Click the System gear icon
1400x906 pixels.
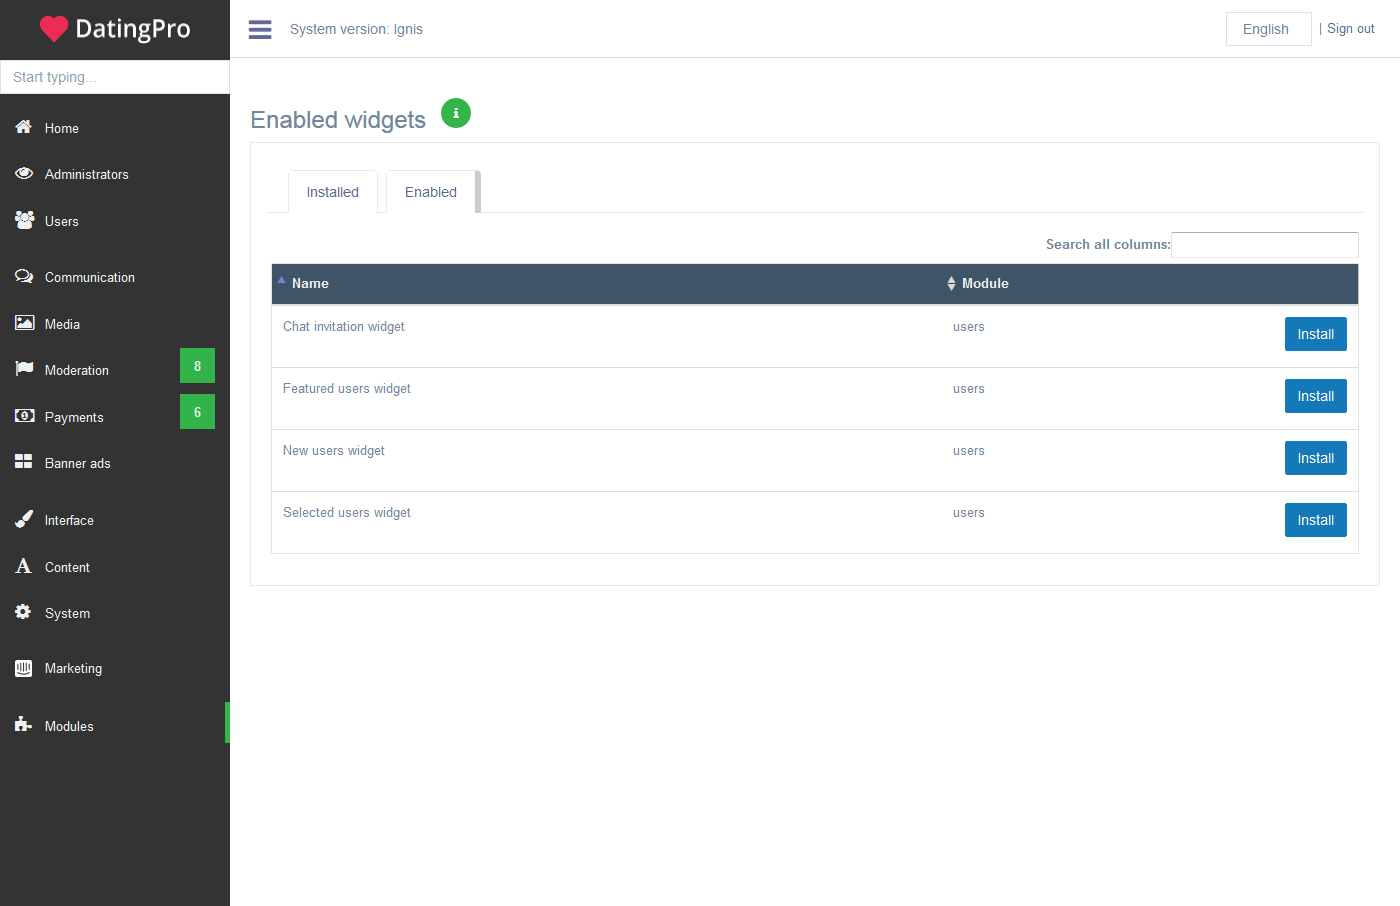point(23,612)
